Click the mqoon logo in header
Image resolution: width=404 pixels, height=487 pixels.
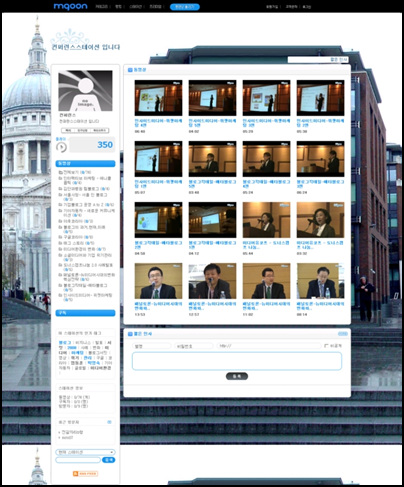(70, 6)
